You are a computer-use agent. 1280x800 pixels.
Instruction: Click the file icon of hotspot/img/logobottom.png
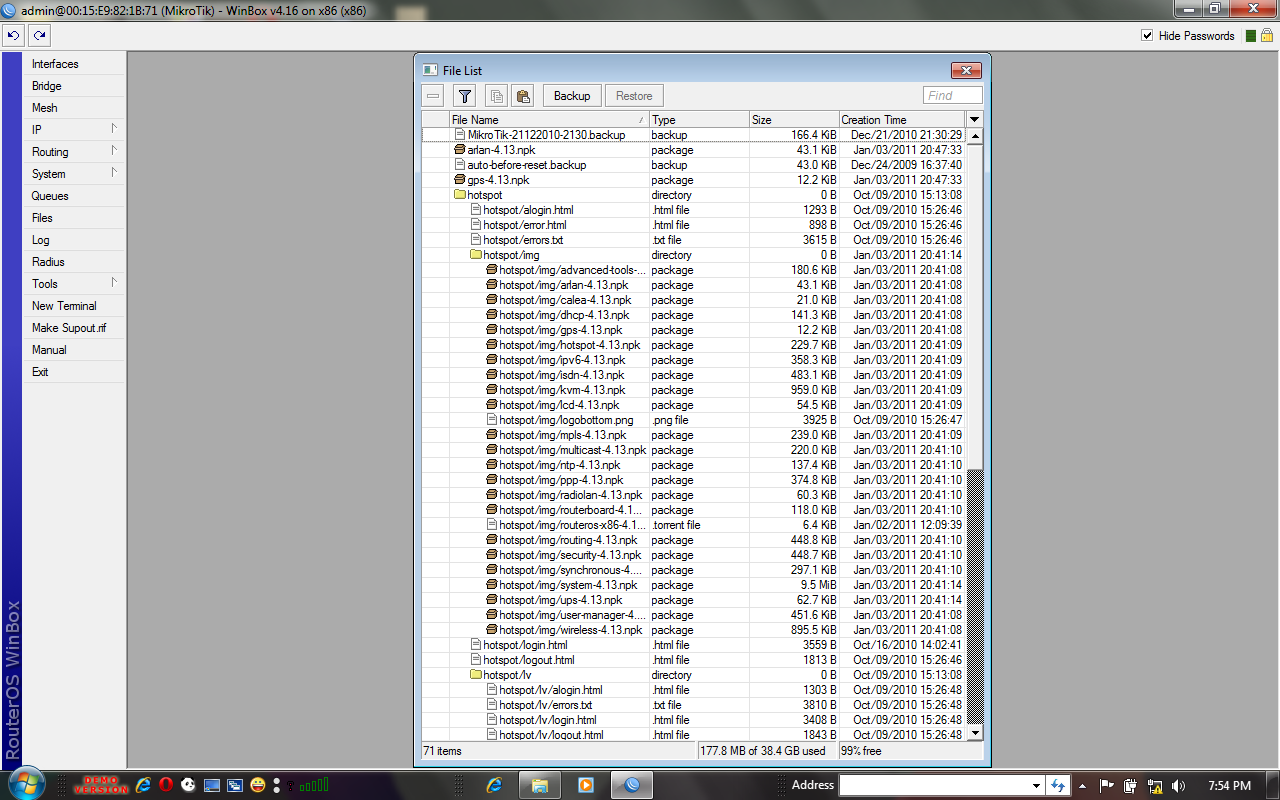click(x=492, y=420)
